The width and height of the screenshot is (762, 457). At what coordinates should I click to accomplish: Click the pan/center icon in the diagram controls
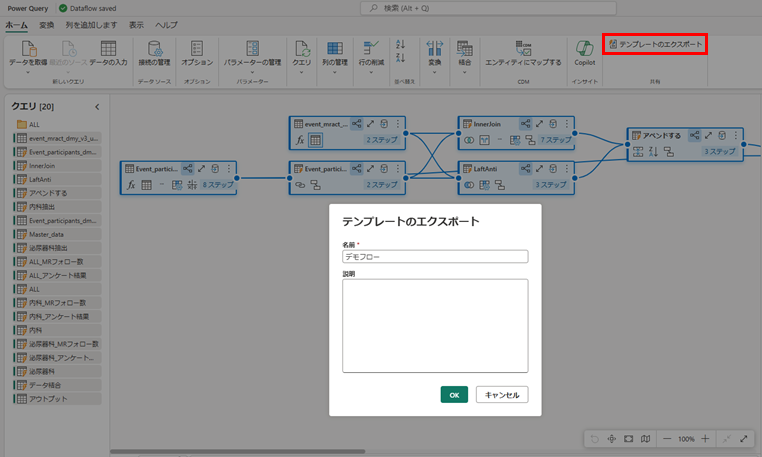611,439
